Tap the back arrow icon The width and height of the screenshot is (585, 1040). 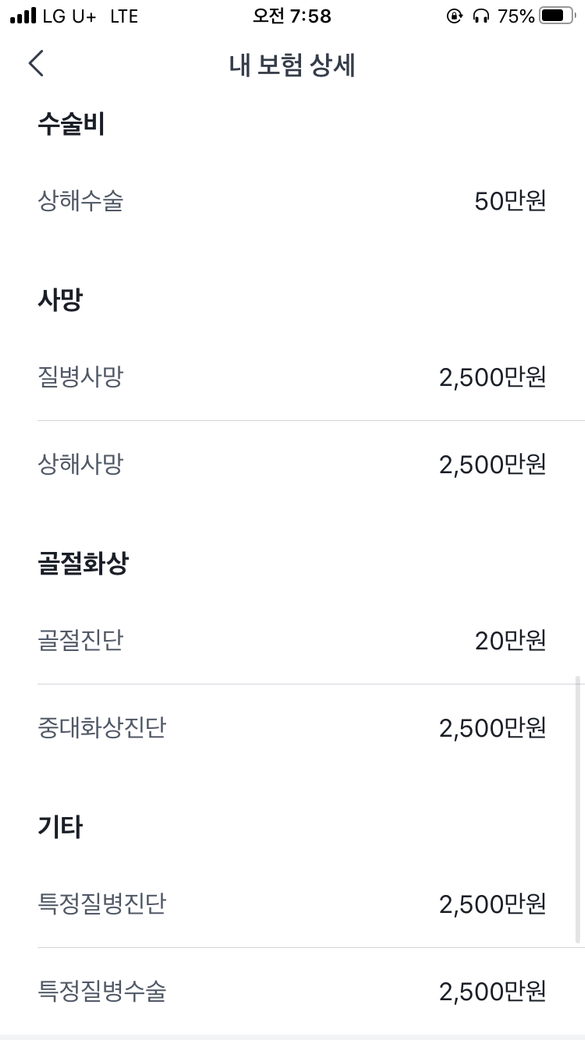click(x=36, y=64)
